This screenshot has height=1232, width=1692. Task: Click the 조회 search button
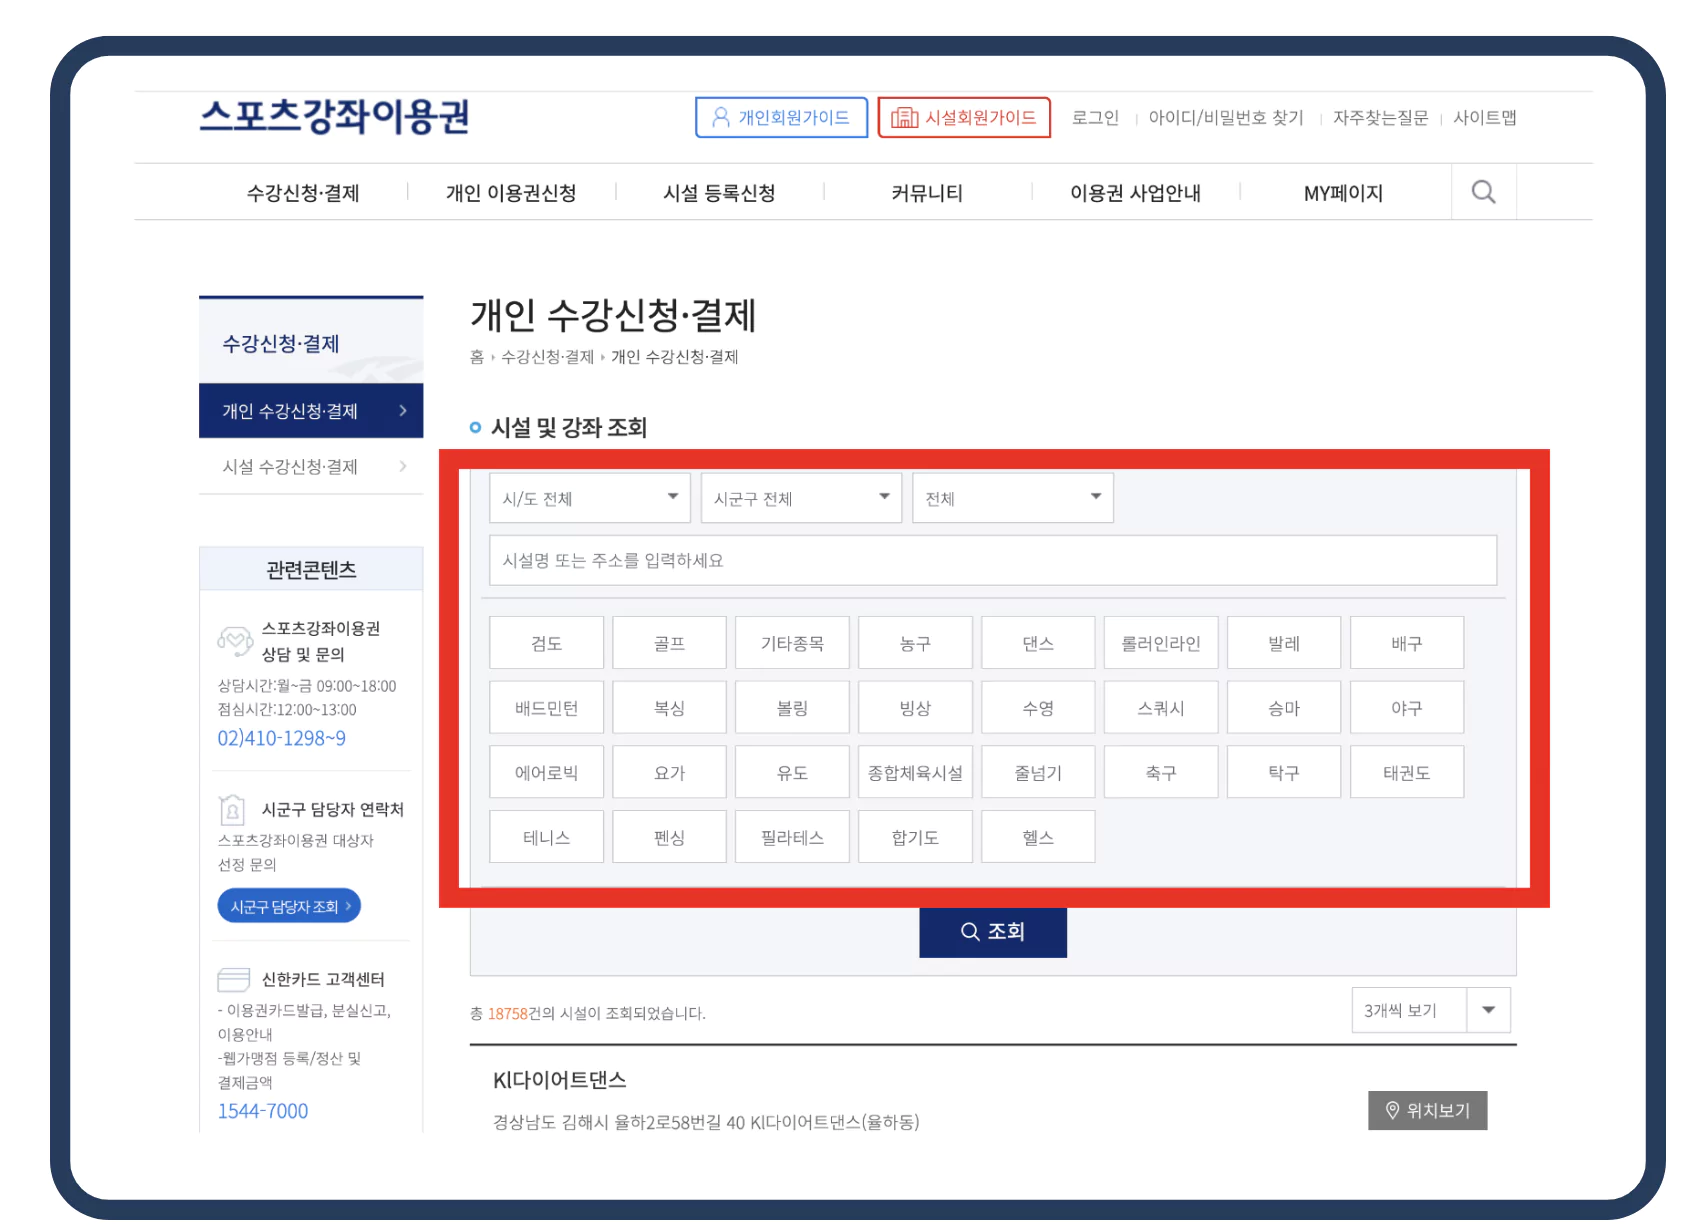pos(993,932)
